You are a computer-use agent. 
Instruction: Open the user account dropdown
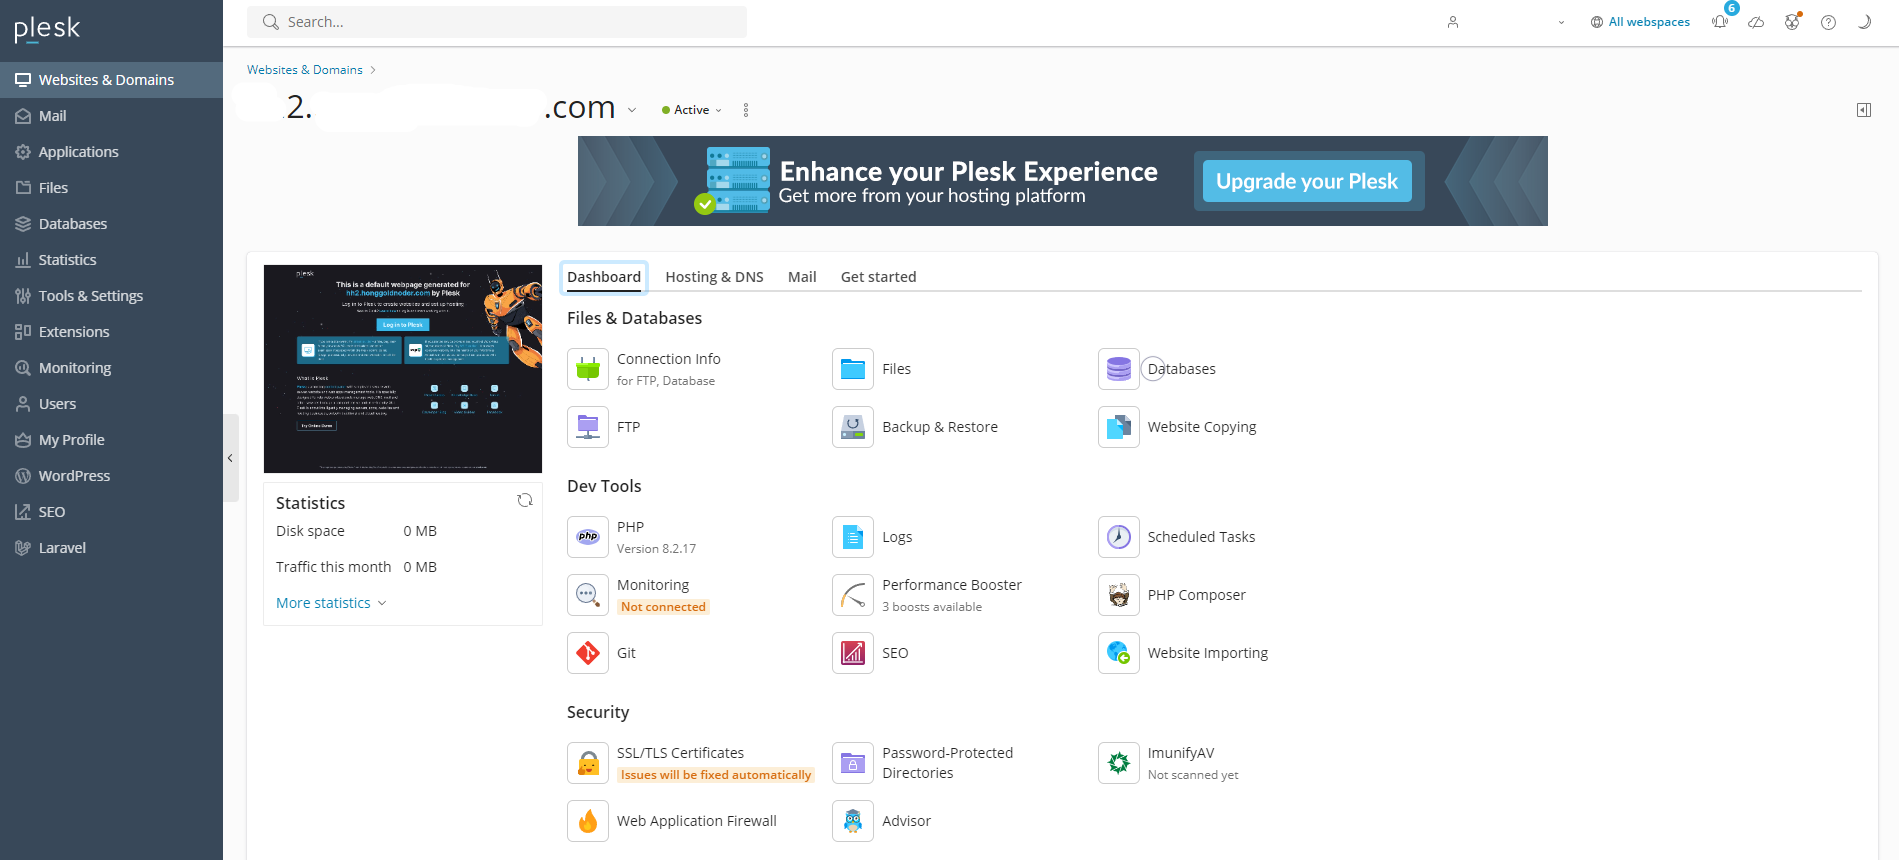pyautogui.click(x=1506, y=22)
